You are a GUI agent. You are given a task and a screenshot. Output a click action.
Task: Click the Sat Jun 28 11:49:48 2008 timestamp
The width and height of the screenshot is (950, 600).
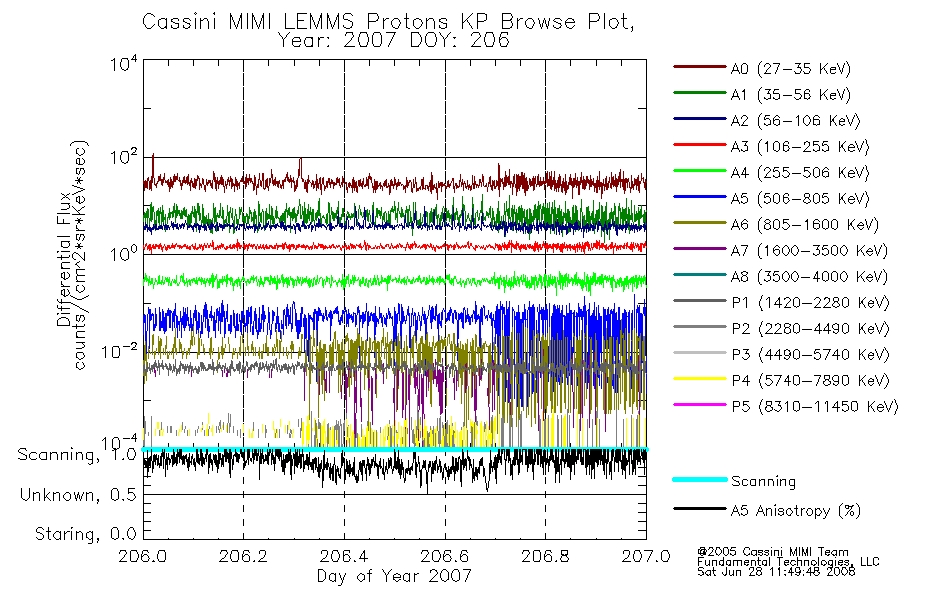[x=777, y=572]
